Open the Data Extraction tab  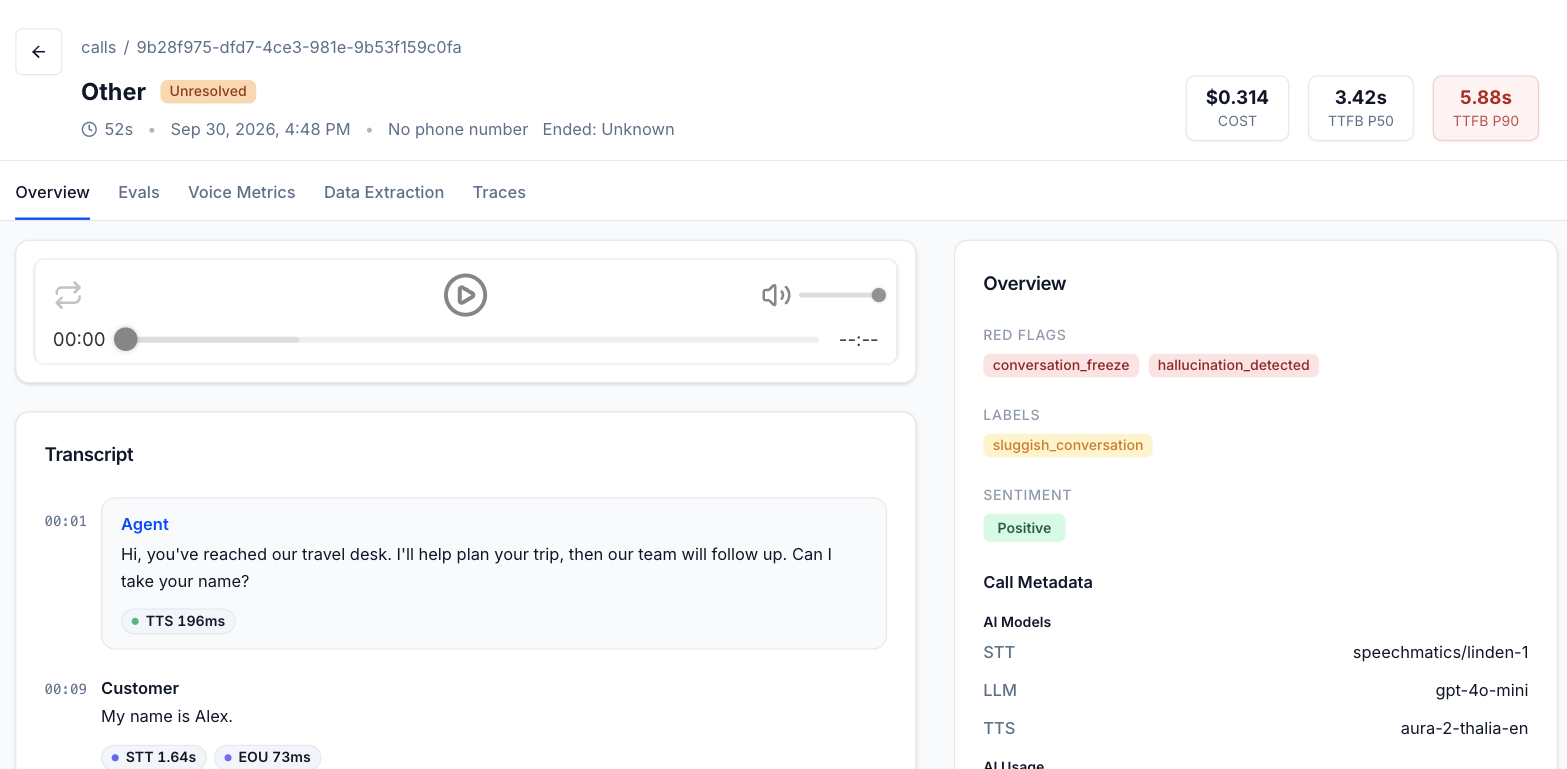pyautogui.click(x=384, y=192)
